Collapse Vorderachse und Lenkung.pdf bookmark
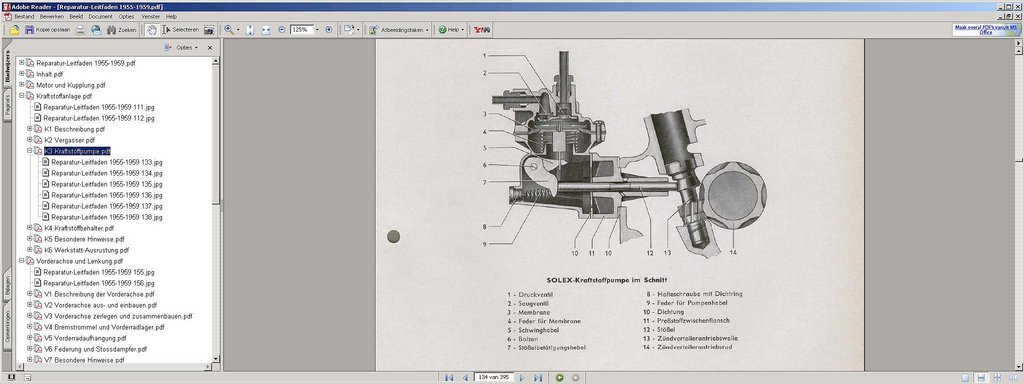Viewport: 1024px width, 384px height. pyautogui.click(x=22, y=261)
